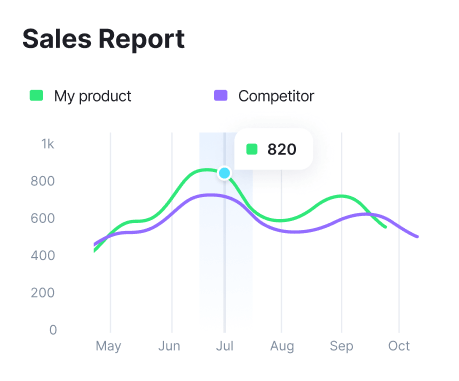Click the Sales Report heading
Screen dimensions: 459x381
(104, 39)
